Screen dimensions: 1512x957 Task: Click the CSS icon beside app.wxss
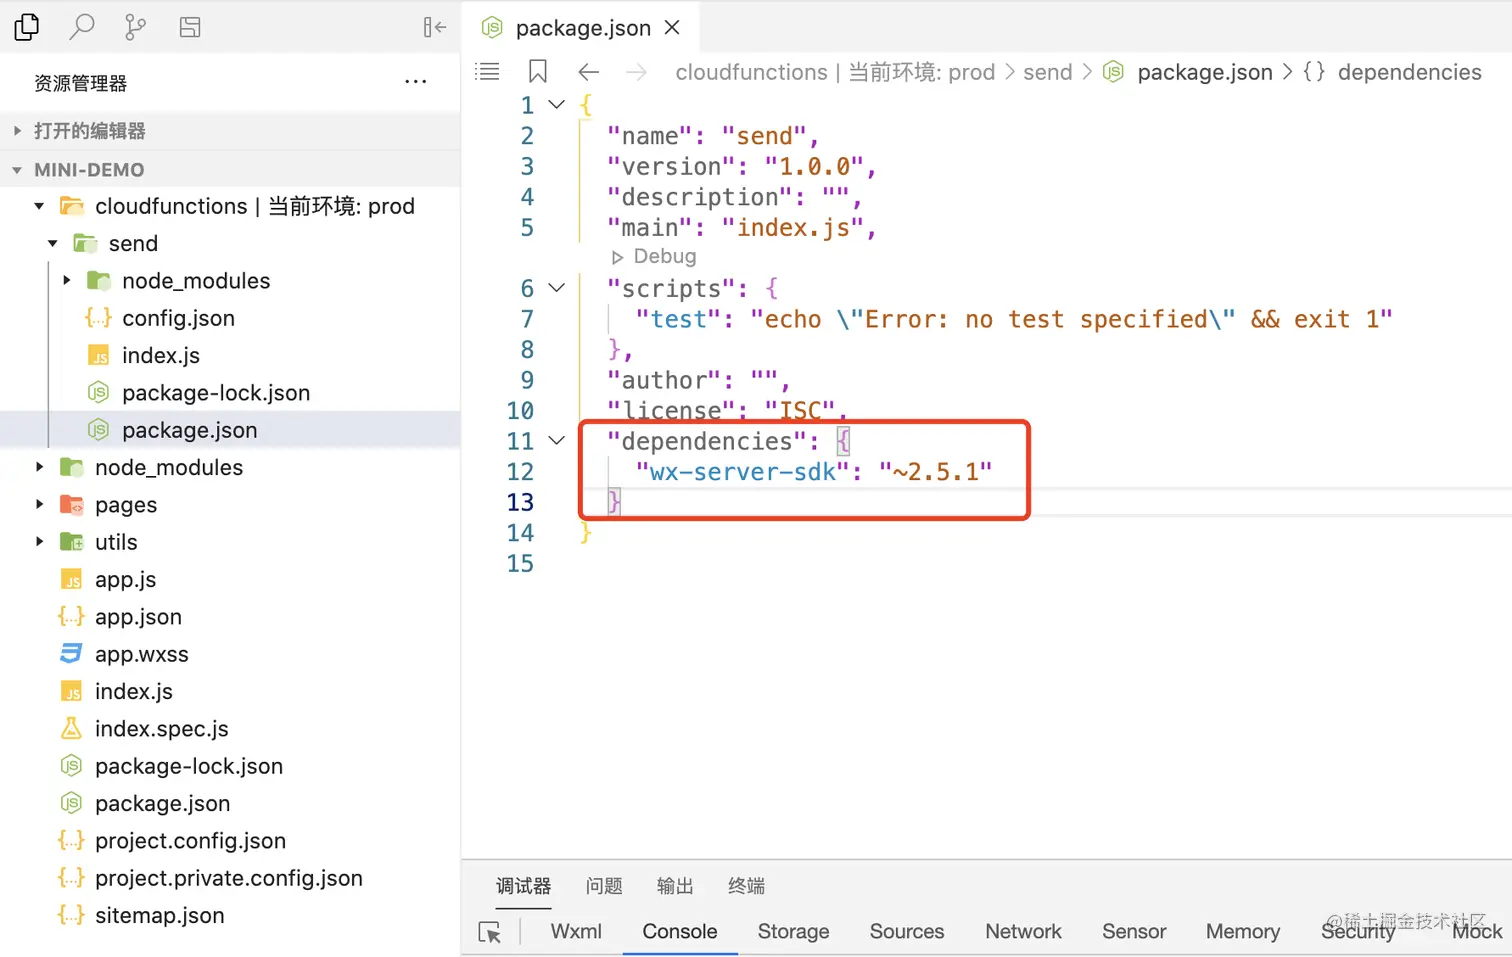71,654
